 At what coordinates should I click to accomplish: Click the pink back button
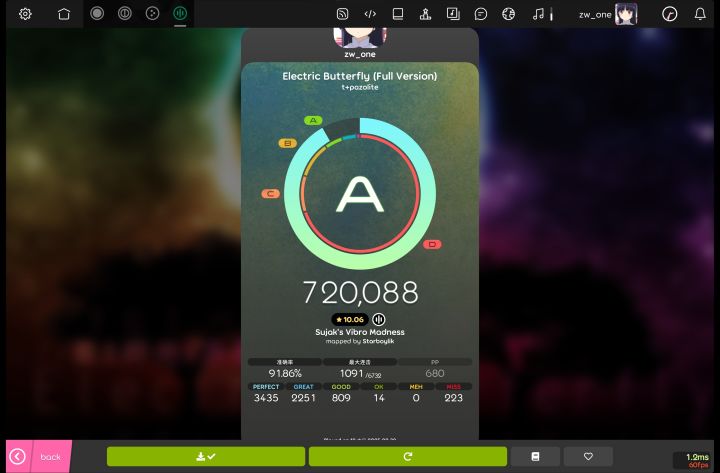coord(39,456)
